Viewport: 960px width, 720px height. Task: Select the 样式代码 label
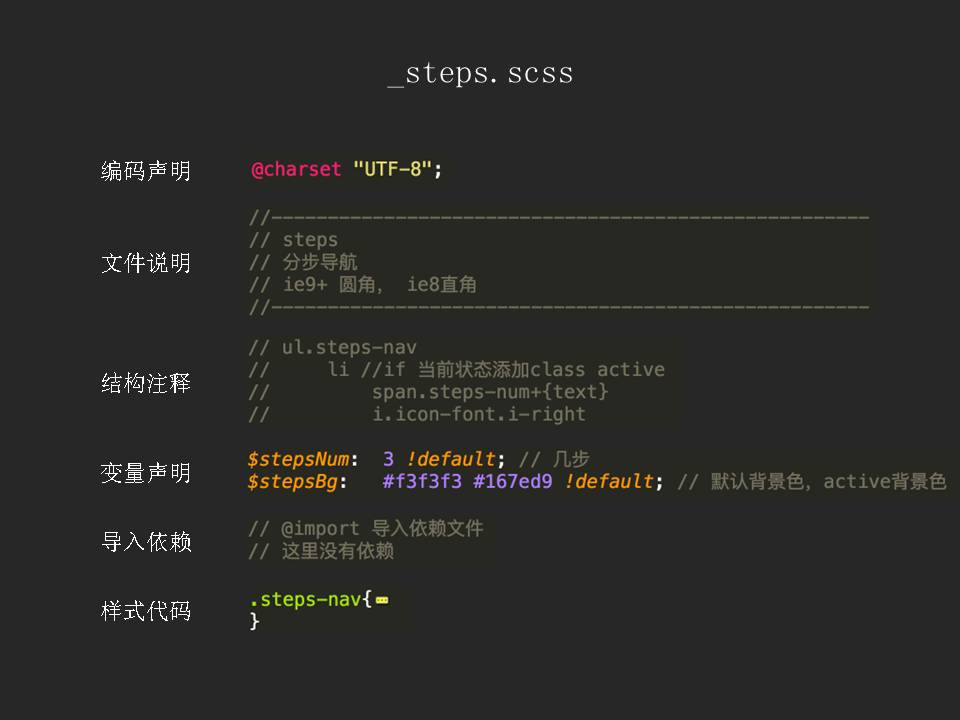pyautogui.click(x=146, y=611)
